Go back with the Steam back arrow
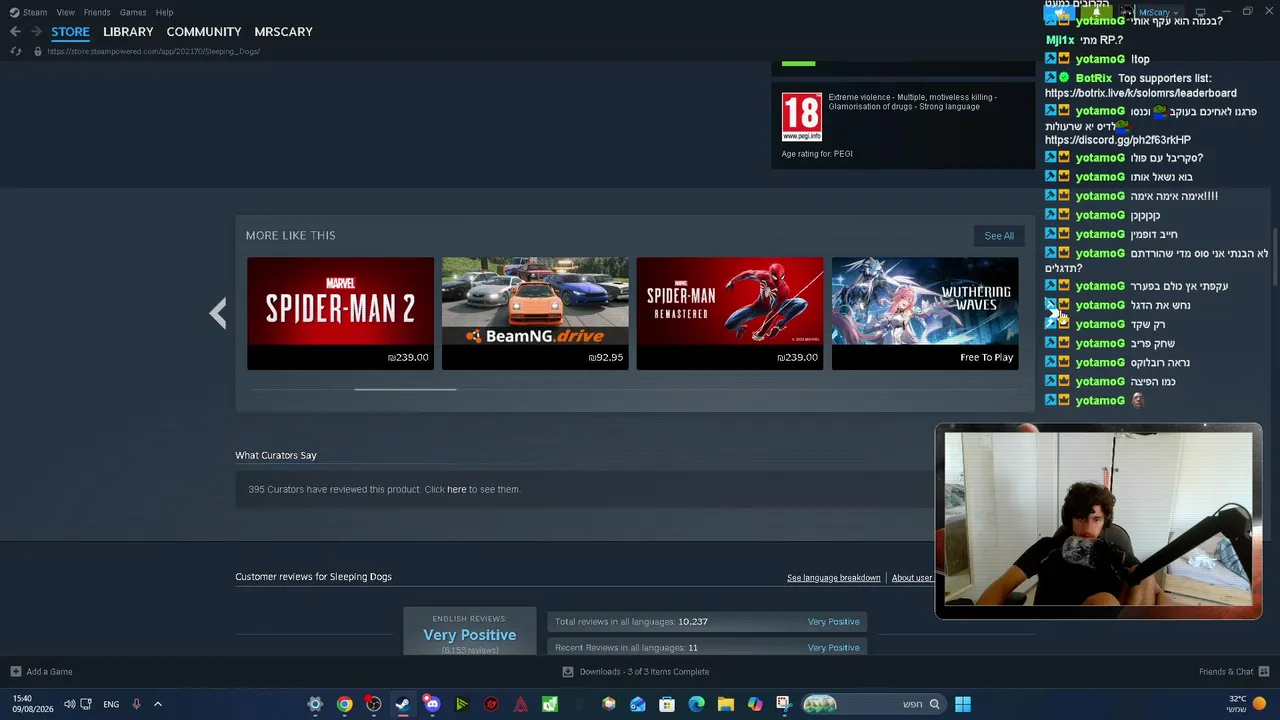 [x=15, y=32]
